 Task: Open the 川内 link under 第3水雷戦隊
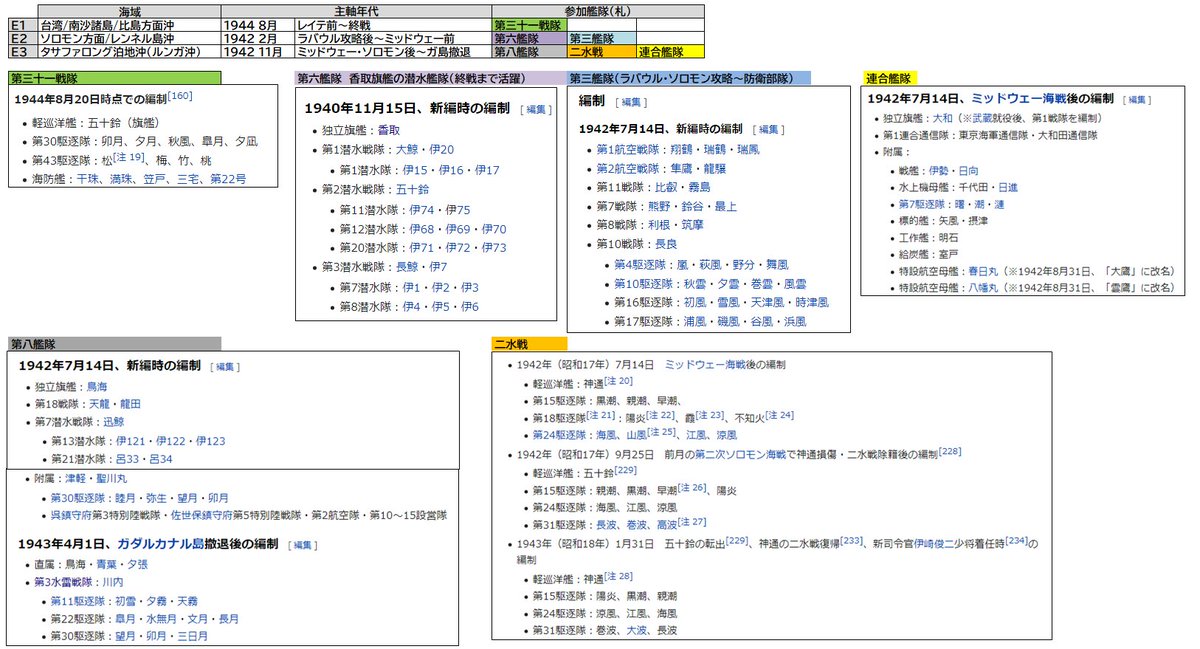[x=116, y=582]
